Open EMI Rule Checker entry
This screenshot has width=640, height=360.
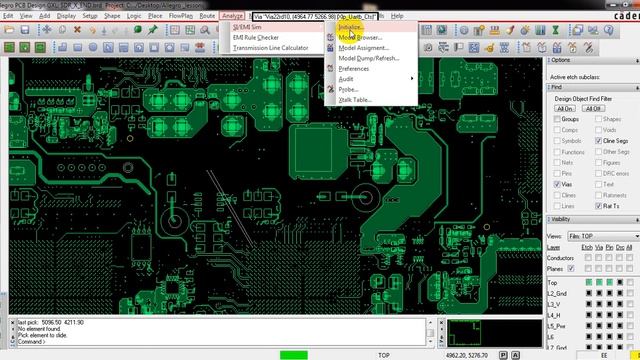pyautogui.click(x=271, y=37)
